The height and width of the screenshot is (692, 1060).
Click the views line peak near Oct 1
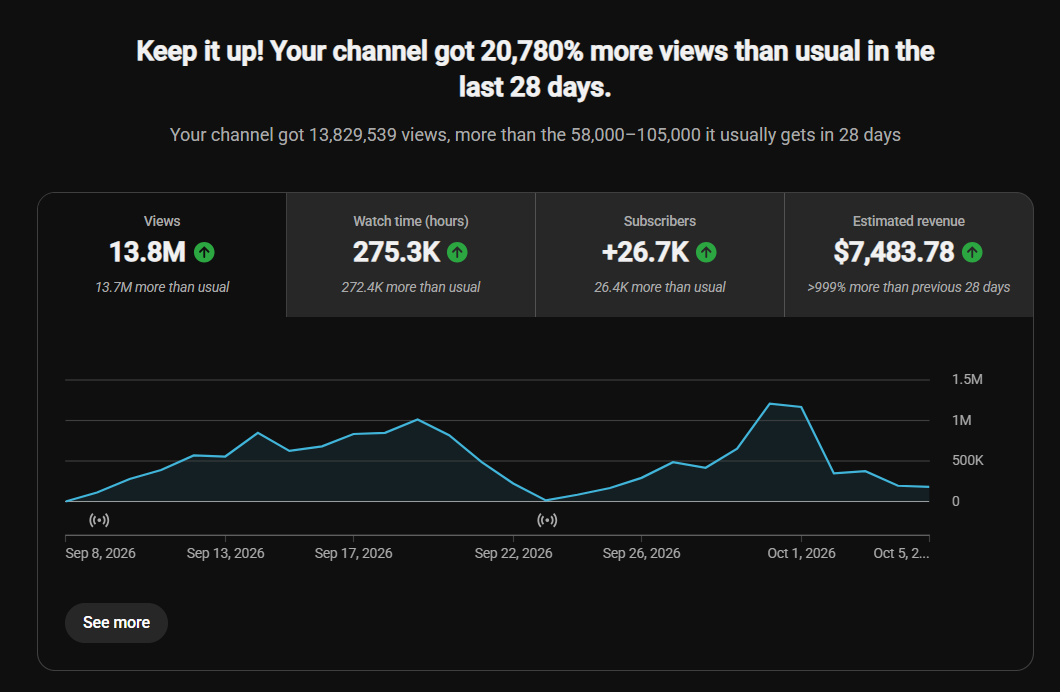point(770,403)
